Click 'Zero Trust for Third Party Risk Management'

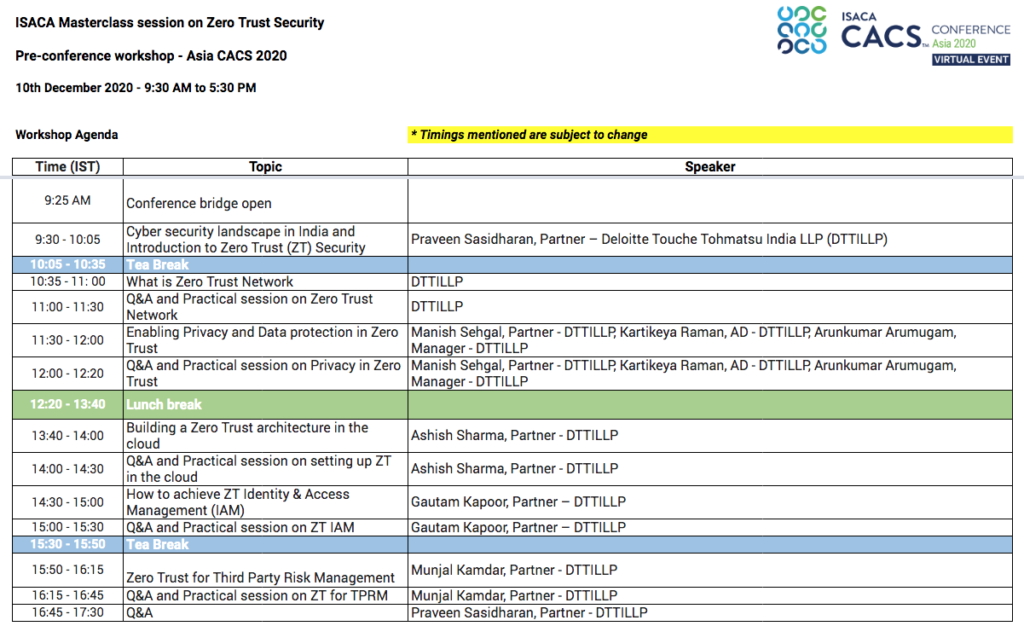pos(265,570)
